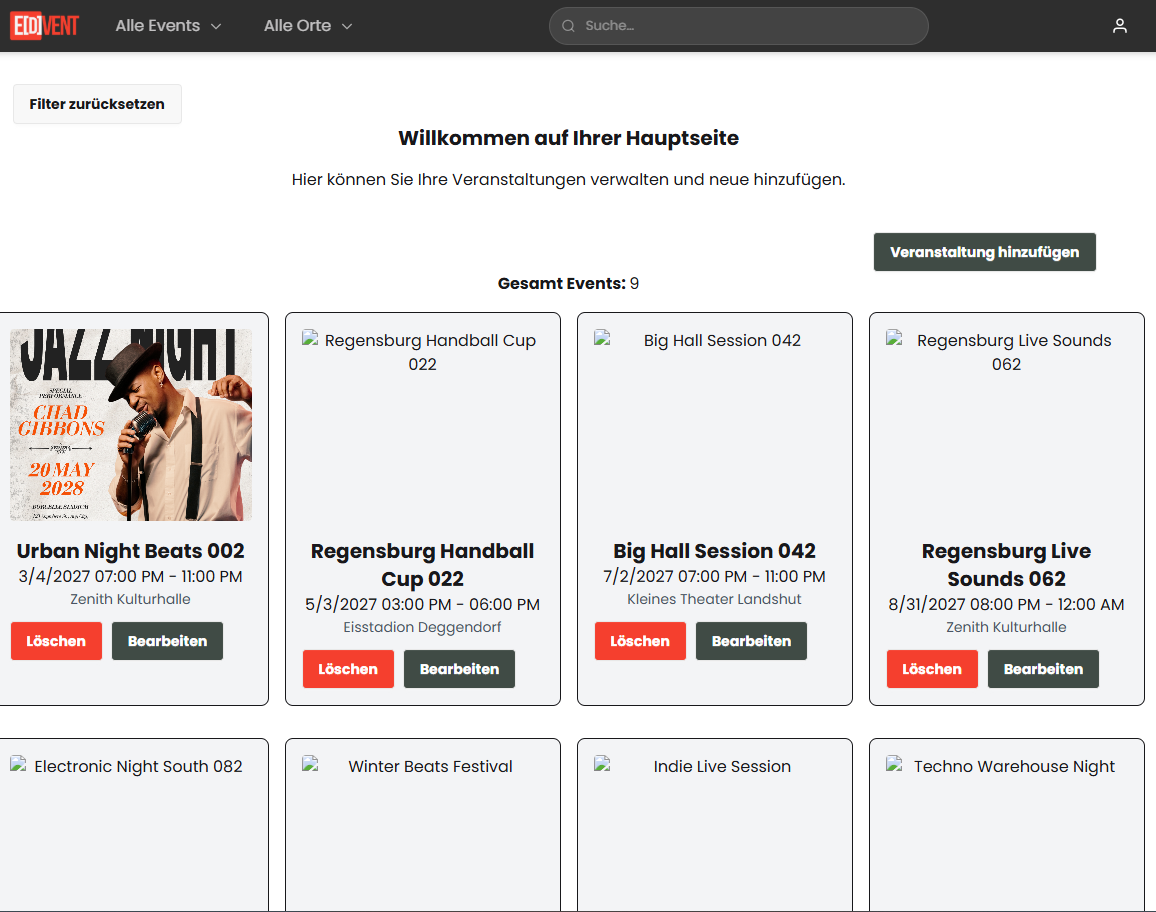
Task: Click the EDVENT logo
Action: click(x=45, y=26)
